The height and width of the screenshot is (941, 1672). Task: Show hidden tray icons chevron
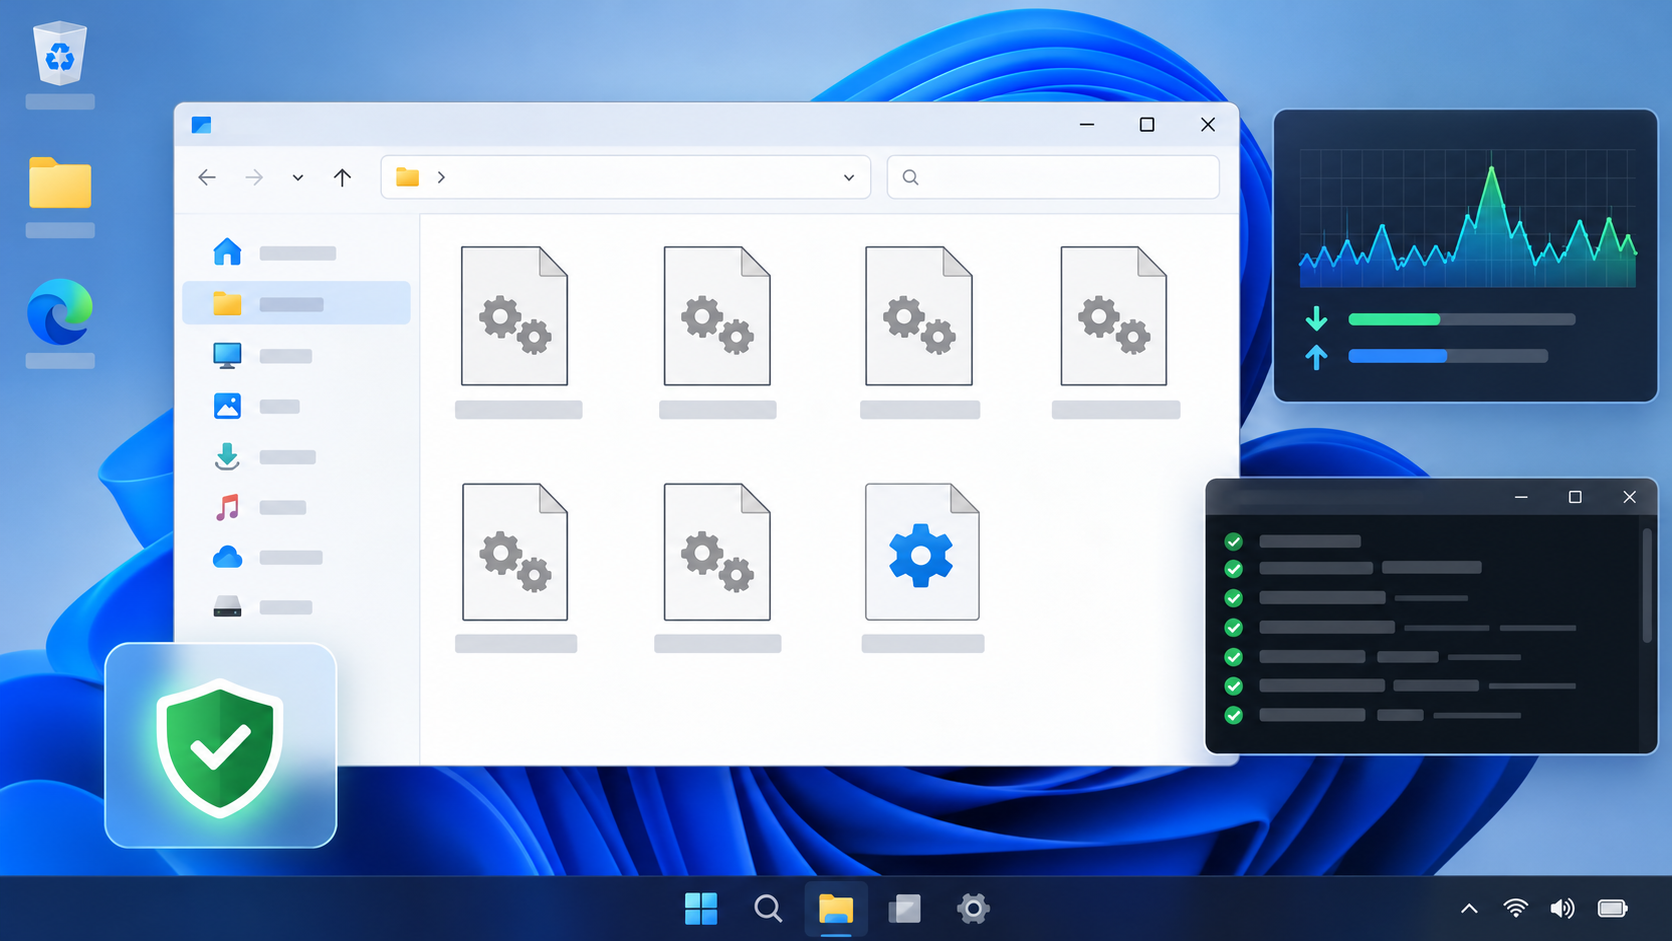[x=1469, y=909]
